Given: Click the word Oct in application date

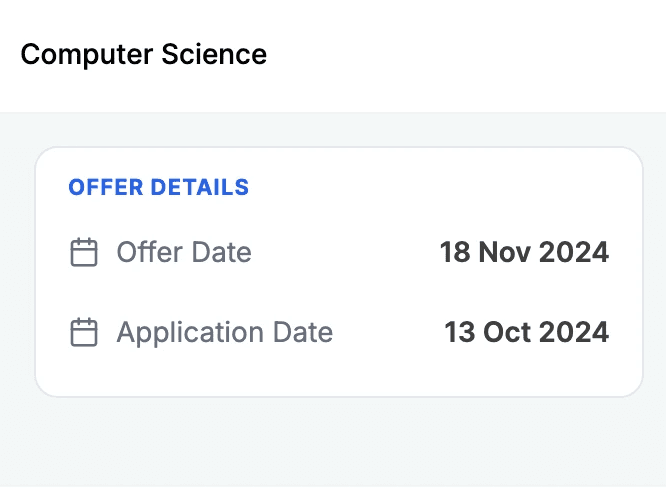Looking at the screenshot, I should point(508,332).
